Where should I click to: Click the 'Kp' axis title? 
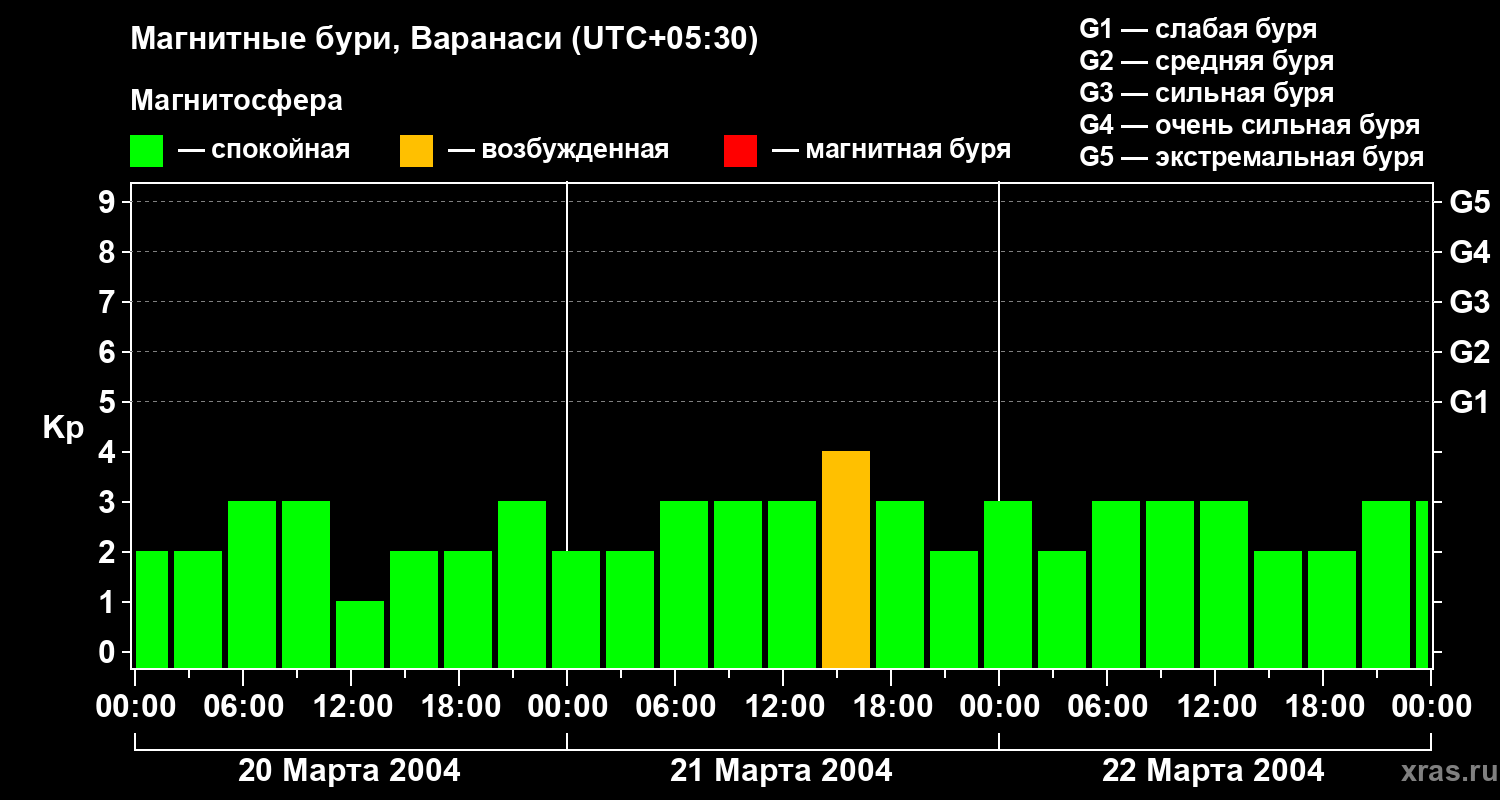[x=63, y=428]
